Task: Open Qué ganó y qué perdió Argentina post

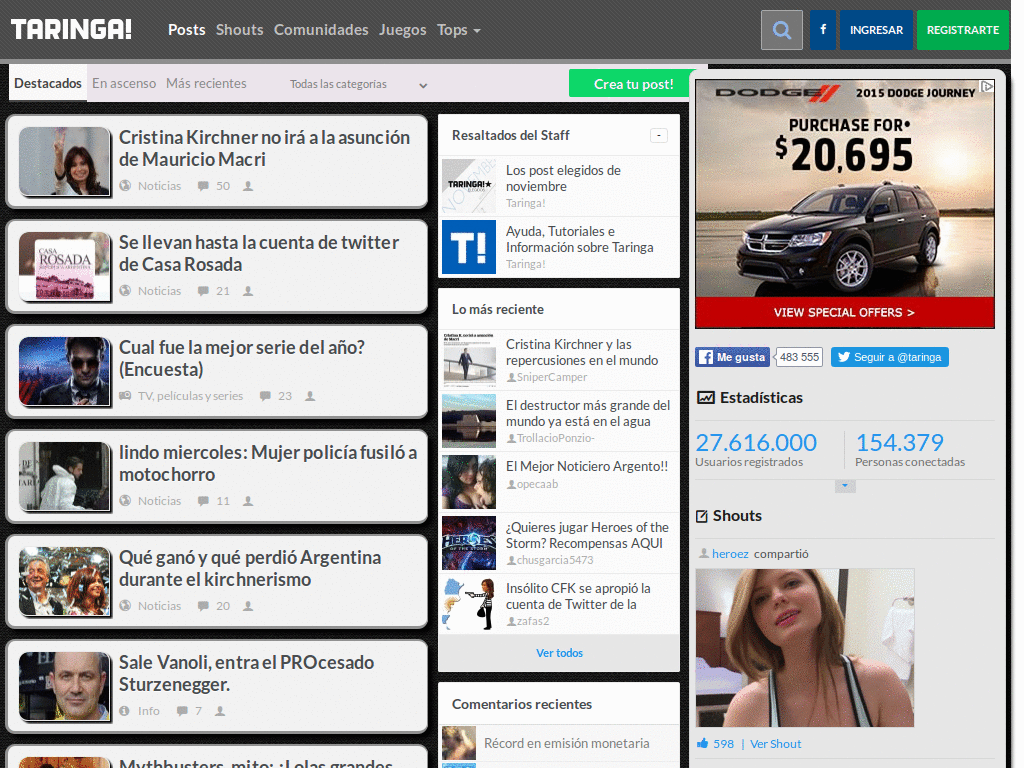Action: pos(250,568)
